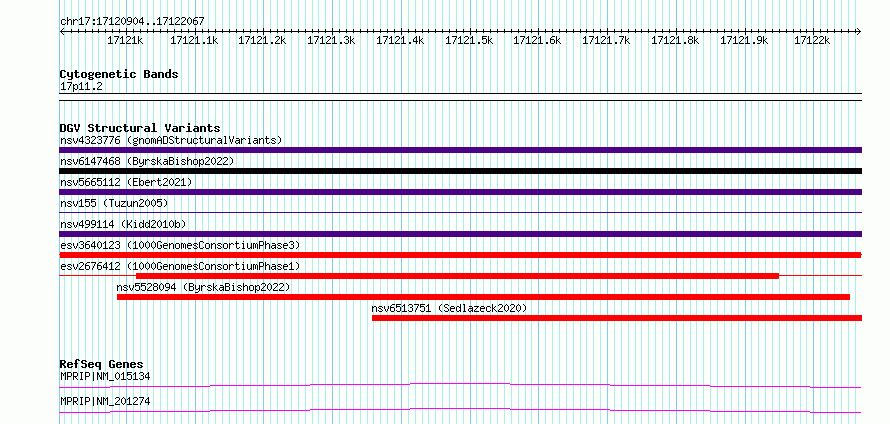Open the esv2676412 (1000GenomesConsortiumPhase1) label
890x424 pixels.
click(180, 266)
